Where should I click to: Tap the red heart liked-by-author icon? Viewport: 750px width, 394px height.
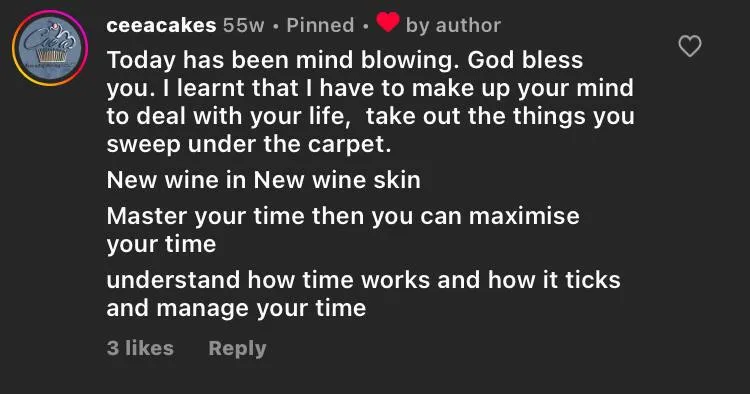click(387, 22)
